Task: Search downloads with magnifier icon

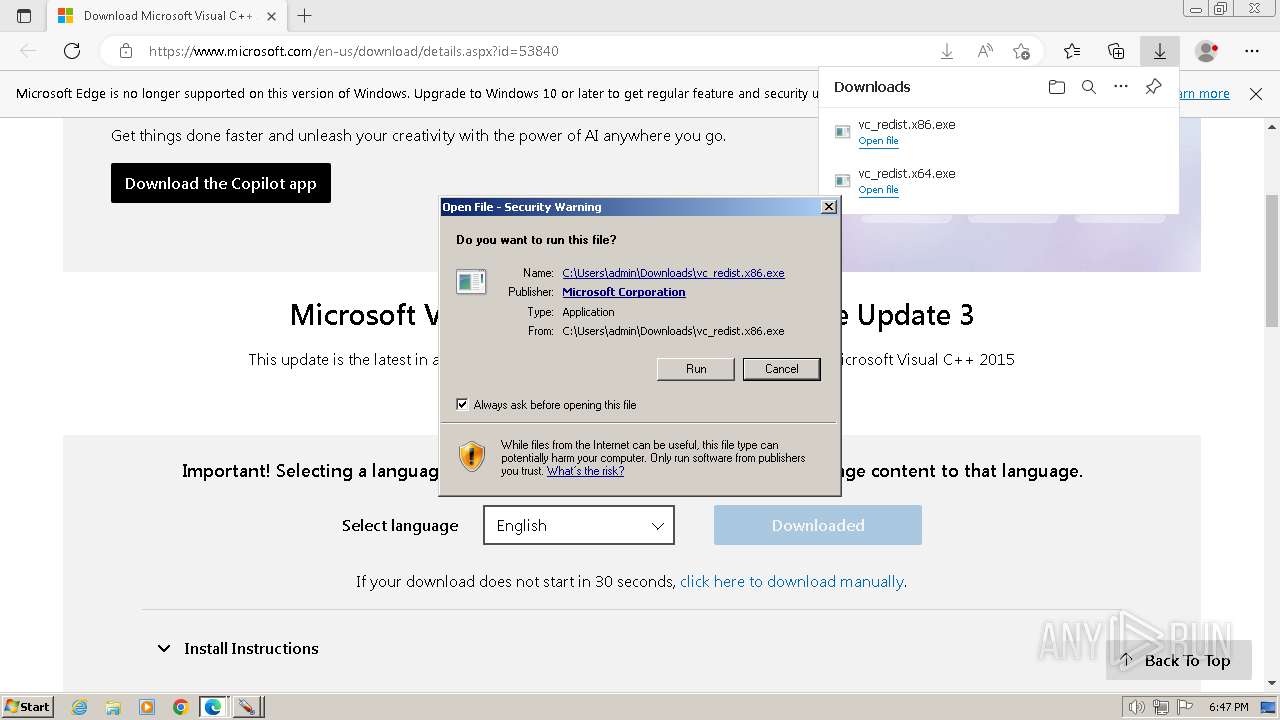Action: pyautogui.click(x=1089, y=87)
